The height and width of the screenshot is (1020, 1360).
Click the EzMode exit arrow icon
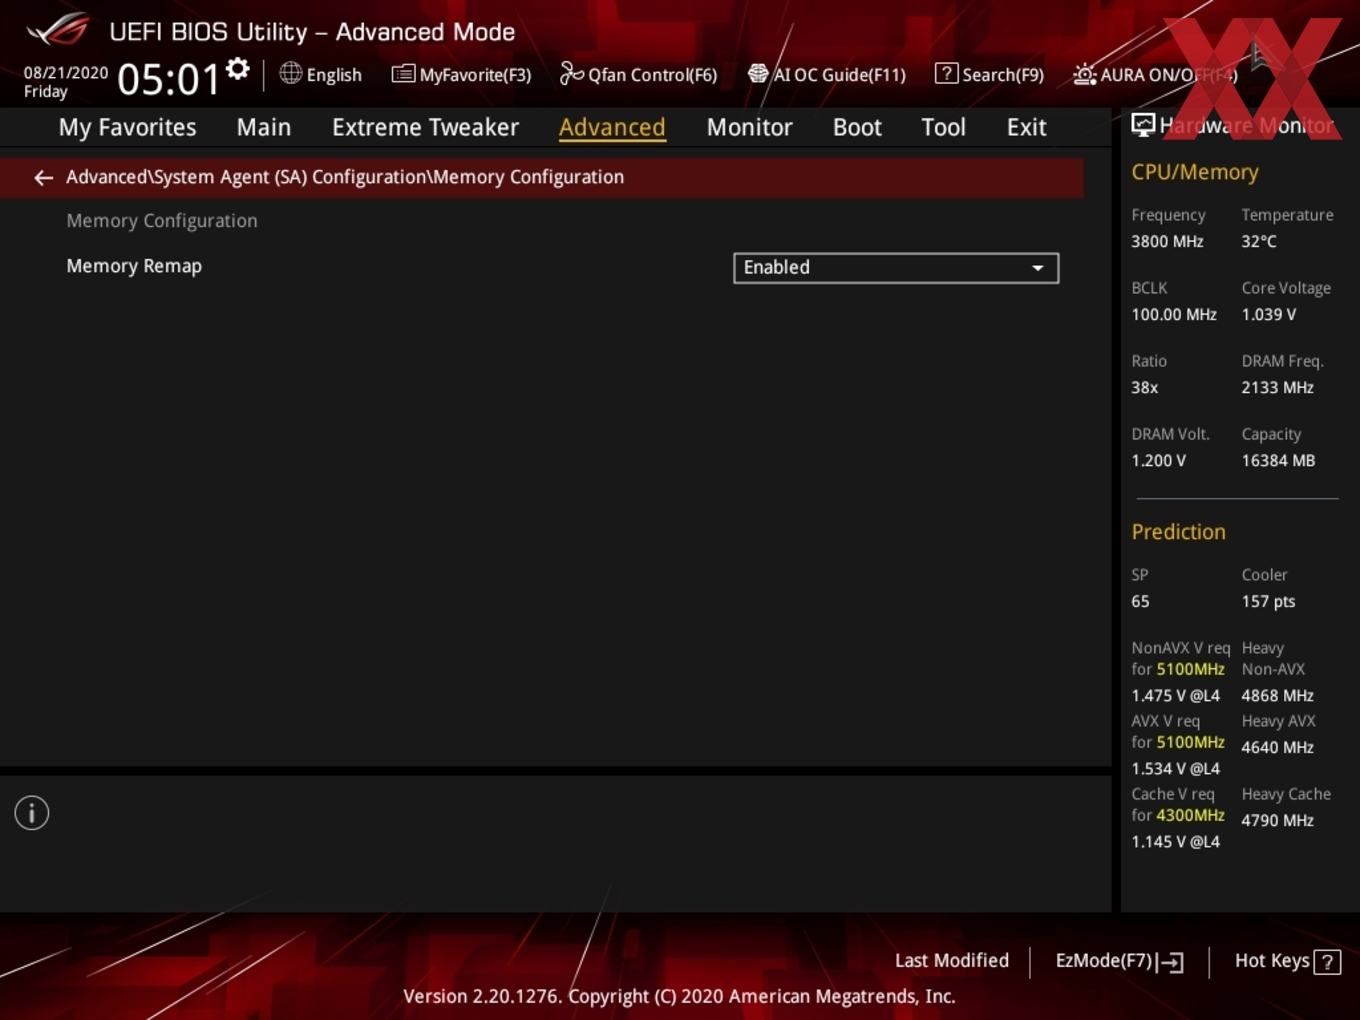point(1170,962)
